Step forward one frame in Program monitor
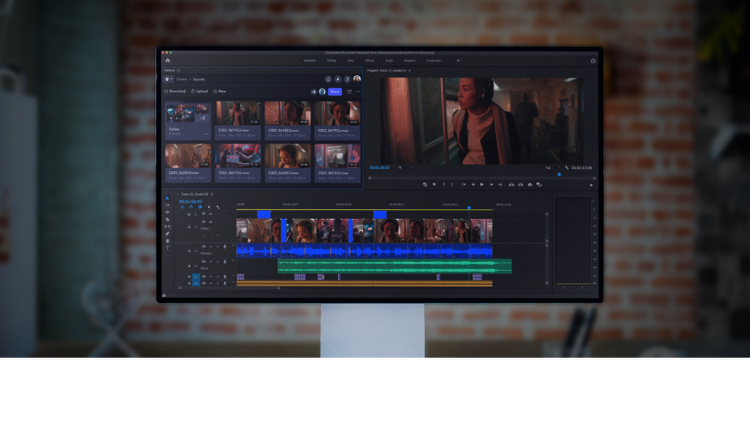750x430 pixels. [x=491, y=185]
